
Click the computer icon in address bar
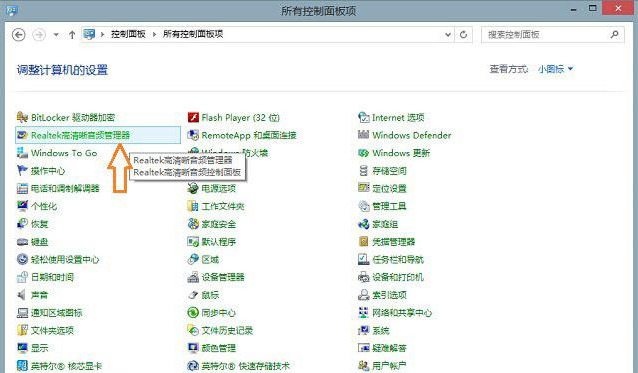[x=89, y=34]
